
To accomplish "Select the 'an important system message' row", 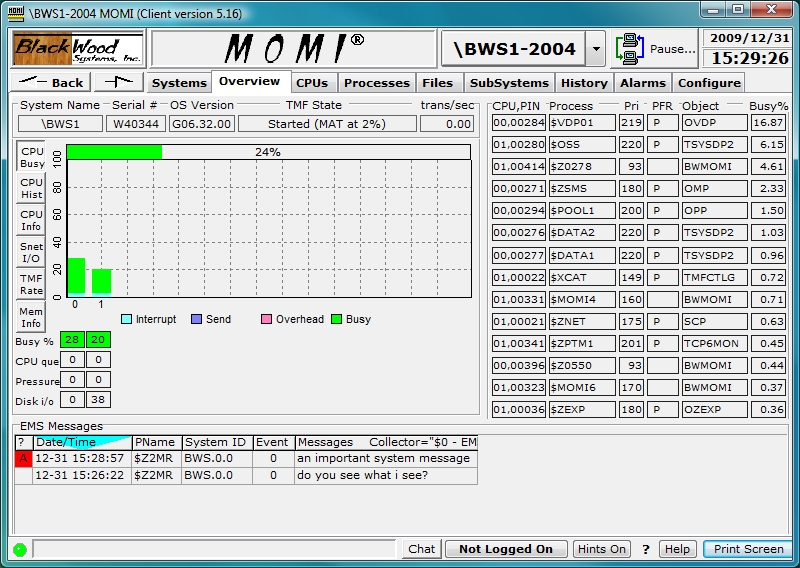I will click(246, 458).
